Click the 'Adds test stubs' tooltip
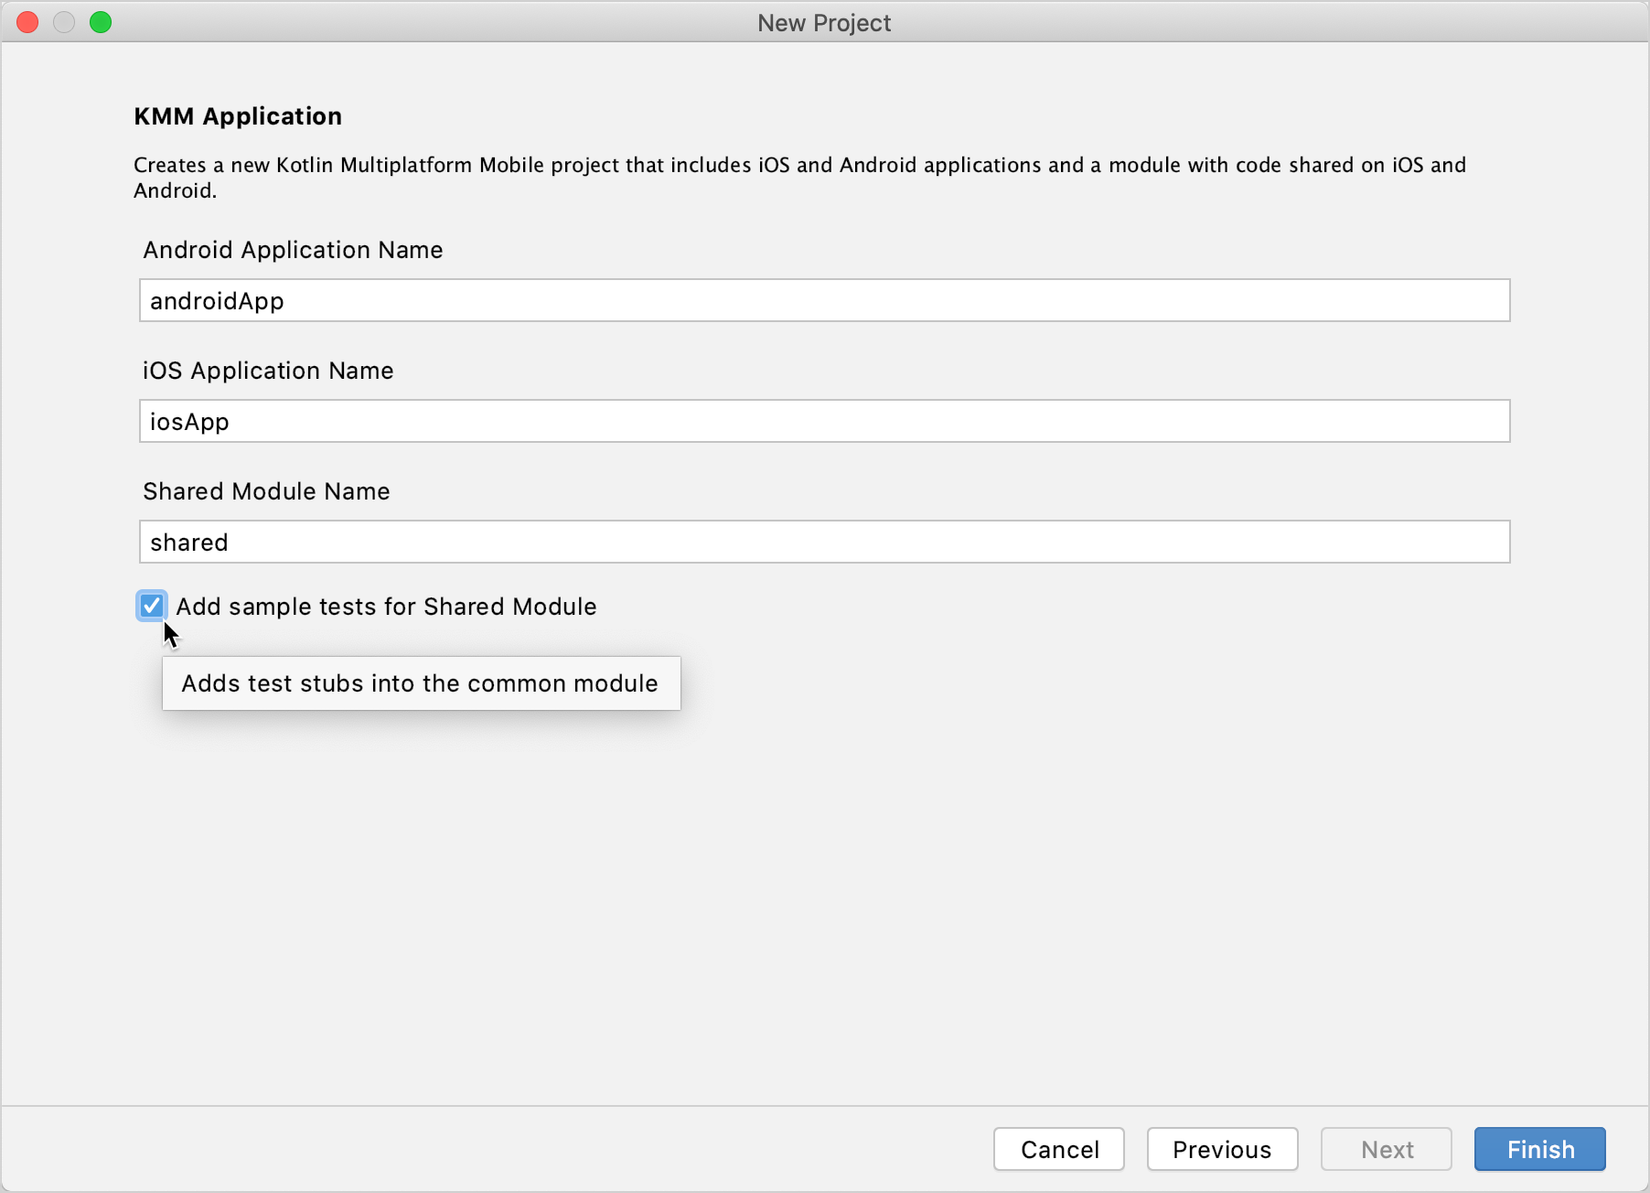1650x1193 pixels. (x=420, y=684)
